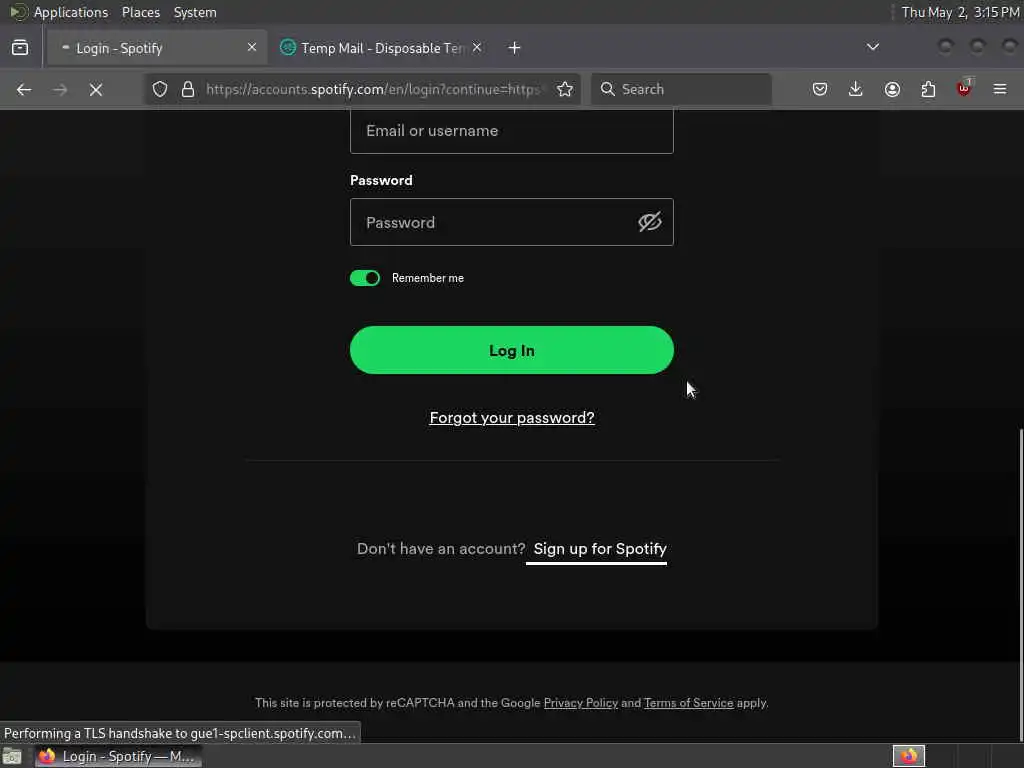Click the Password input field
Viewport: 1024px width, 768px height.
coord(511,222)
